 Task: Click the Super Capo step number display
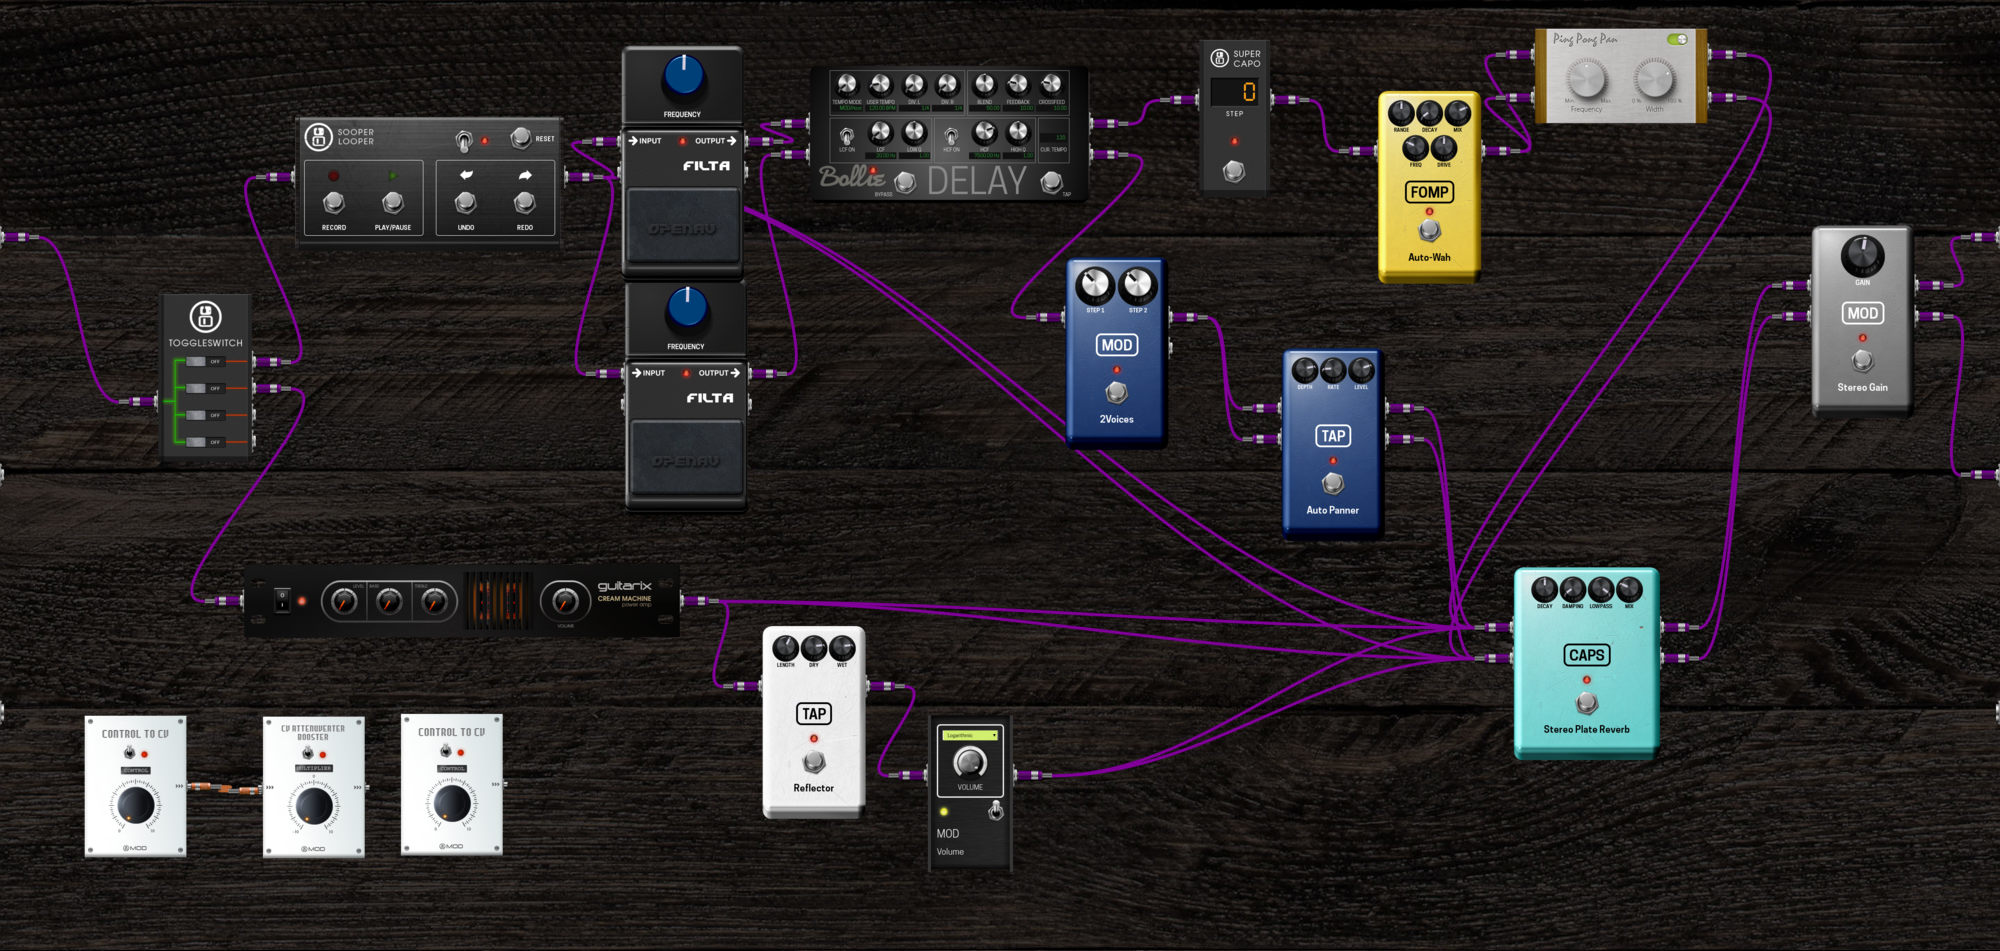(1234, 92)
